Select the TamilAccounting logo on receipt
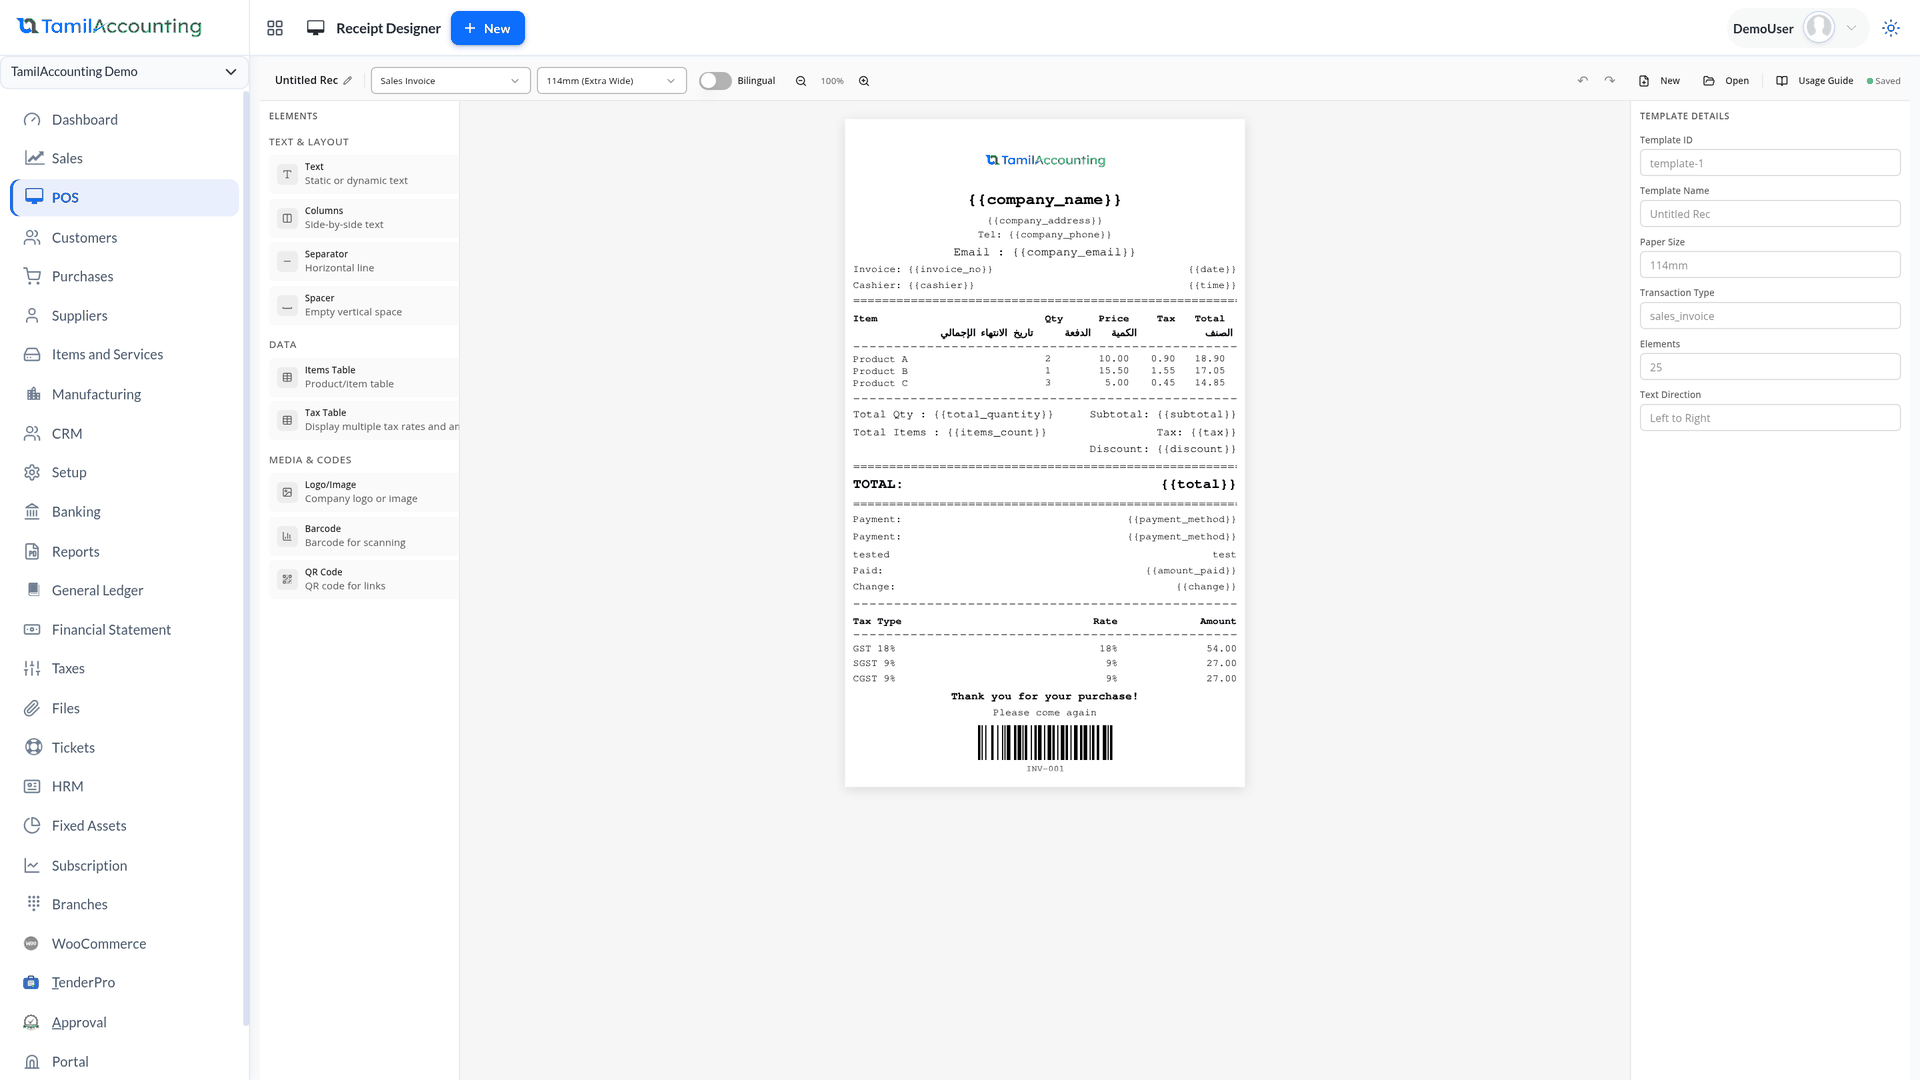The height and width of the screenshot is (1080, 1920). coord(1045,160)
